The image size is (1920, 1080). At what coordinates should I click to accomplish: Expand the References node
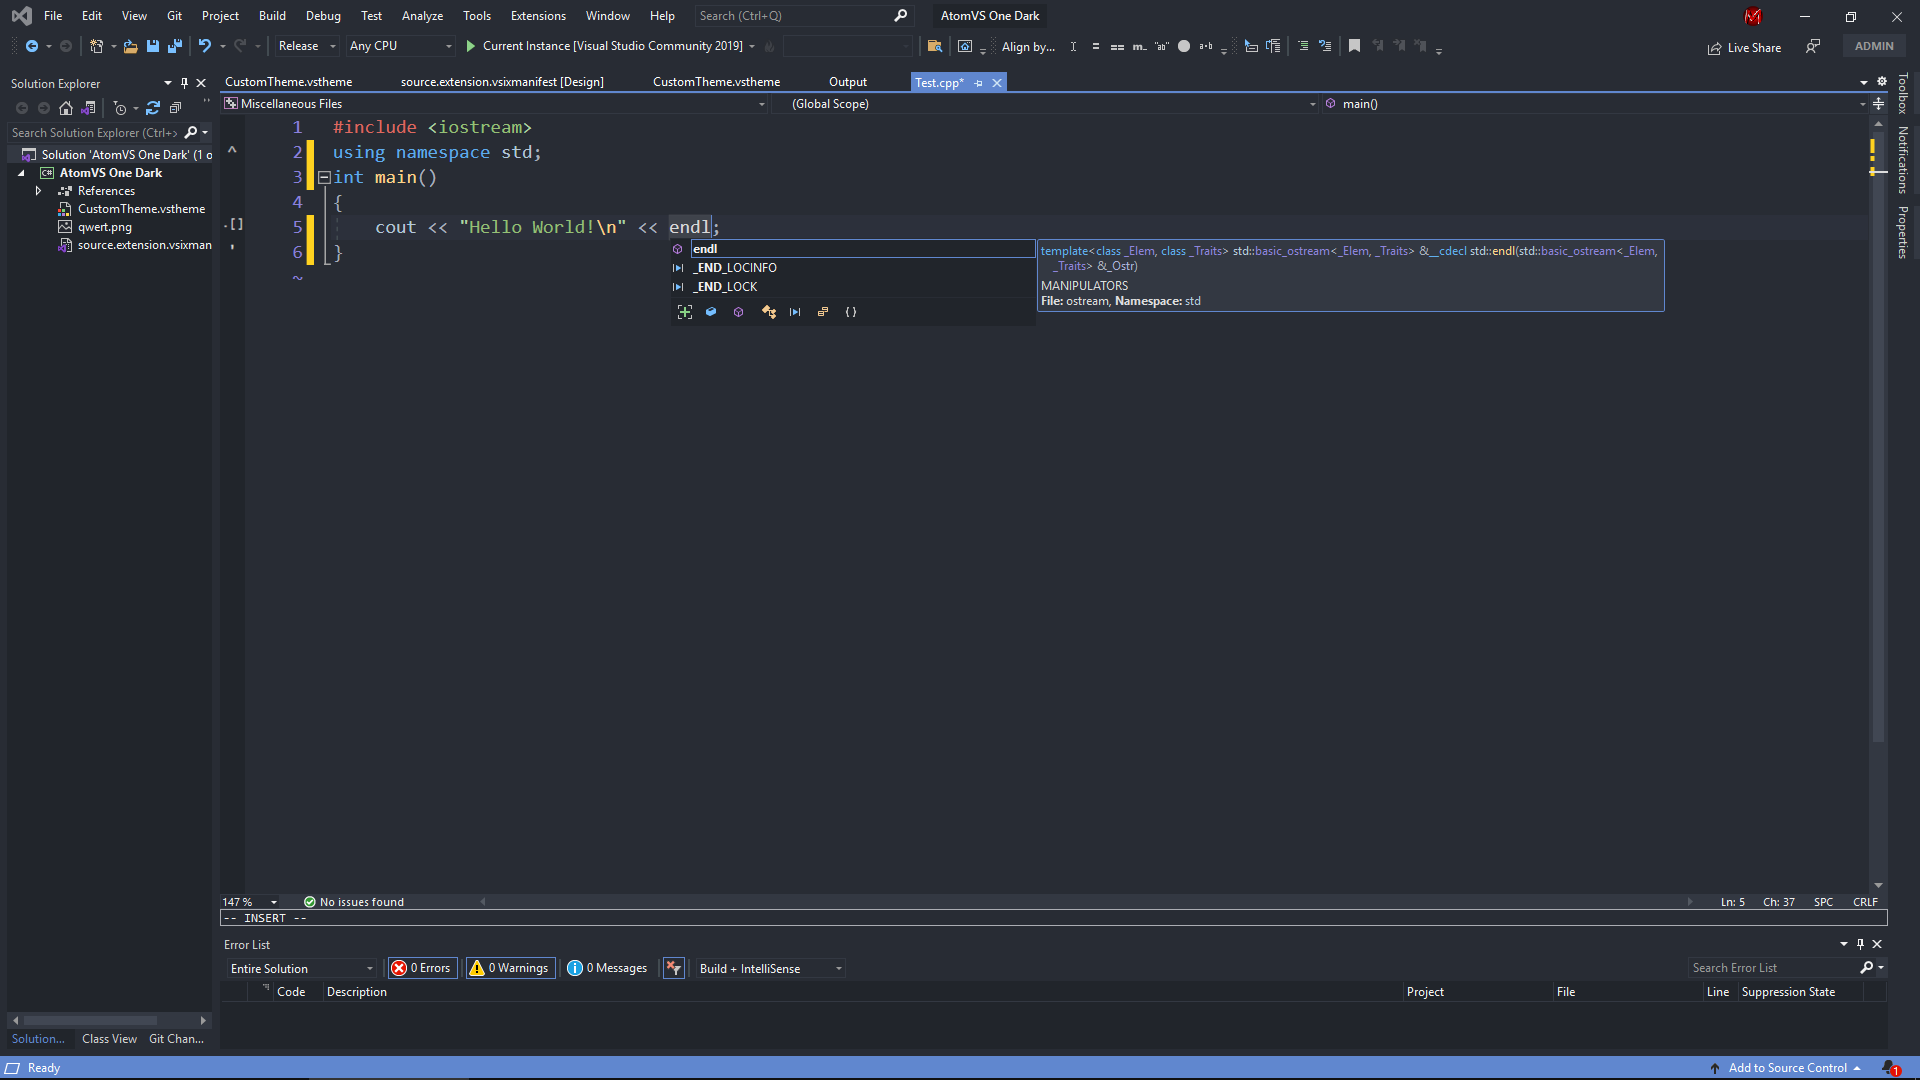(x=39, y=191)
